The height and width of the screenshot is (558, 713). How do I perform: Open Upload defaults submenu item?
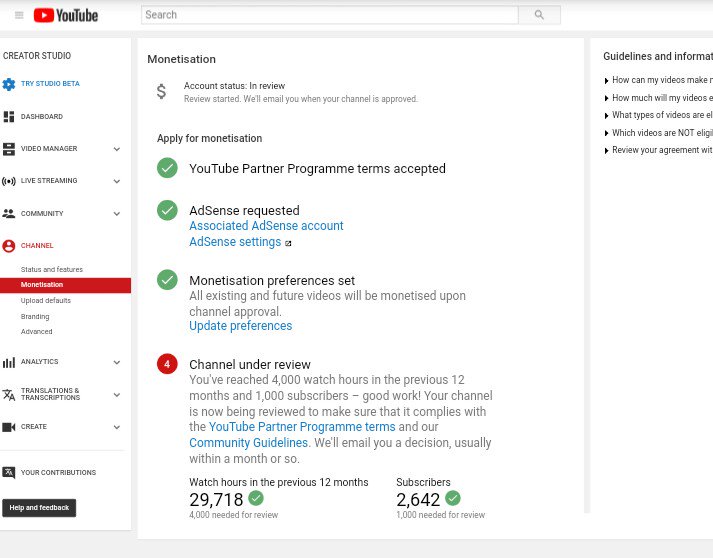(45, 301)
